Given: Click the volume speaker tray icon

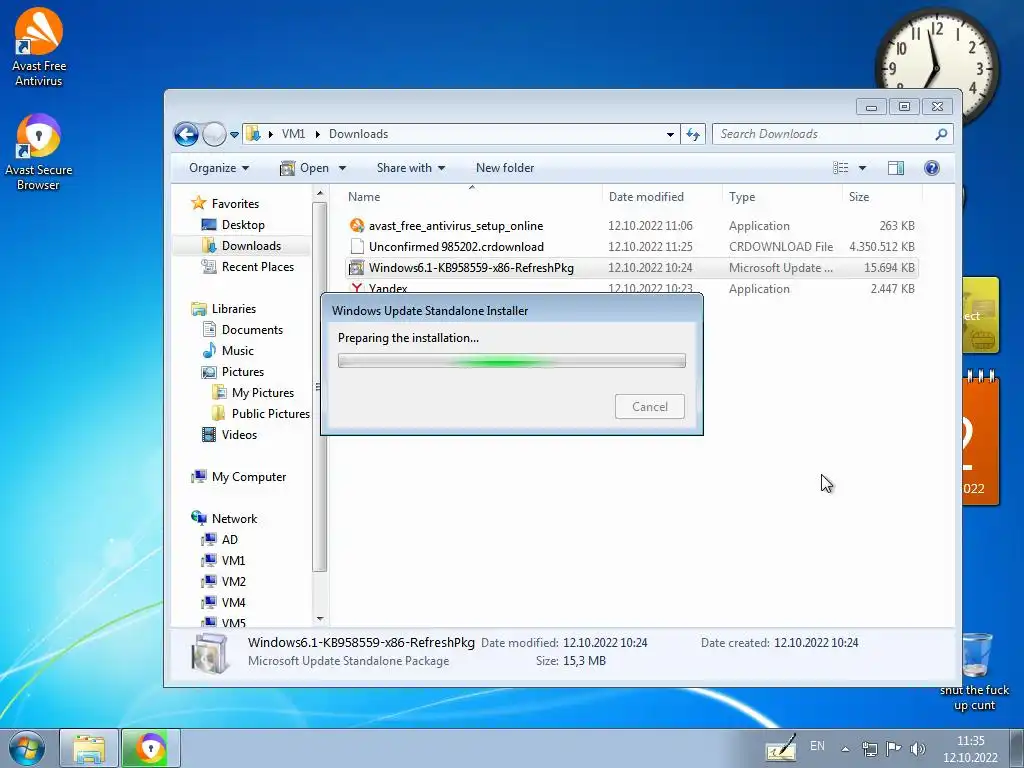Looking at the screenshot, I should [918, 749].
